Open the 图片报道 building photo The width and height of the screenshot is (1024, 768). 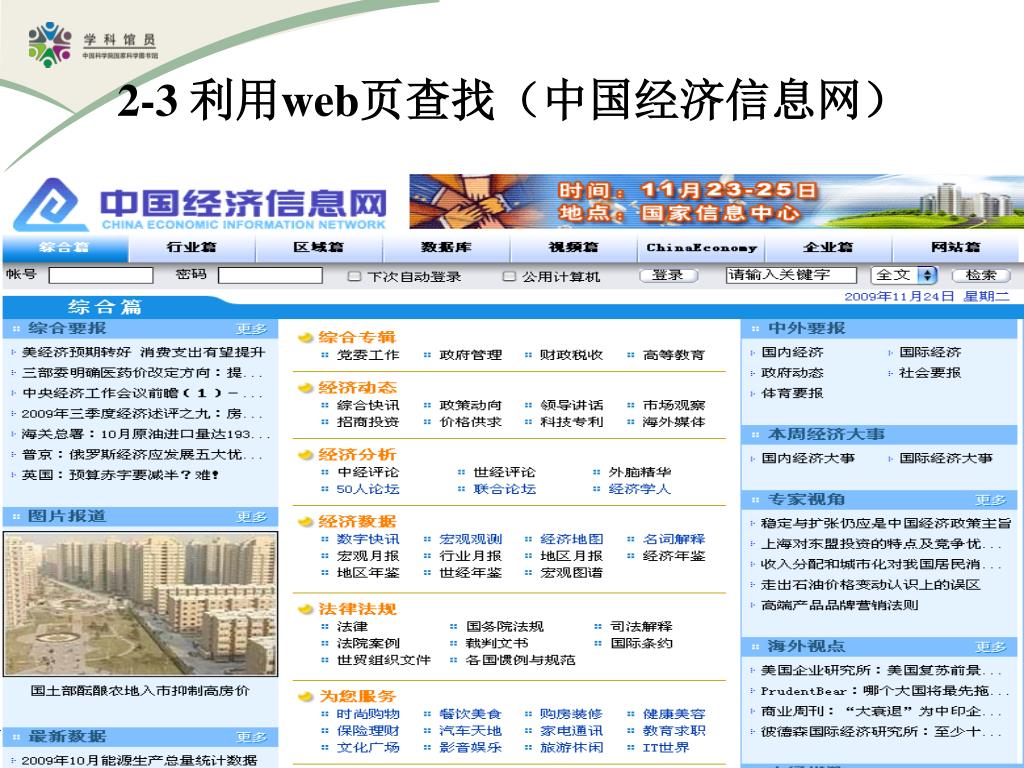[x=140, y=603]
